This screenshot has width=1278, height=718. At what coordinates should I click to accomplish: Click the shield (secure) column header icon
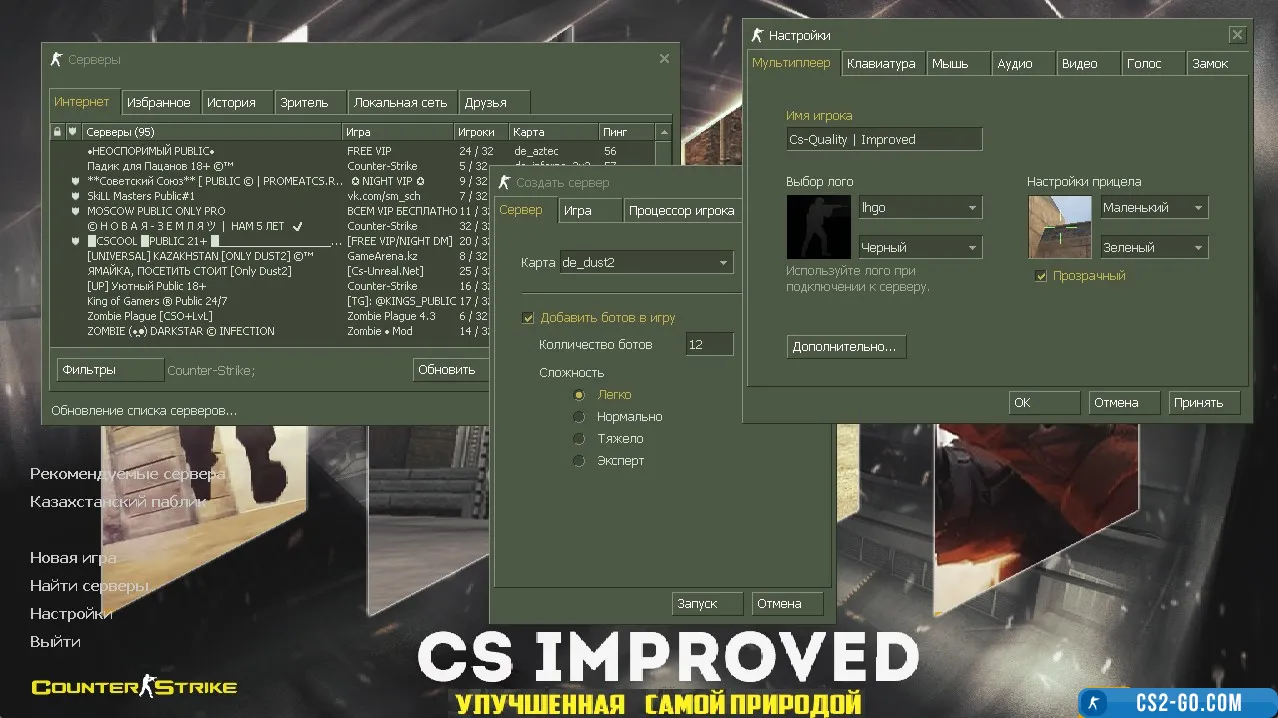72,132
